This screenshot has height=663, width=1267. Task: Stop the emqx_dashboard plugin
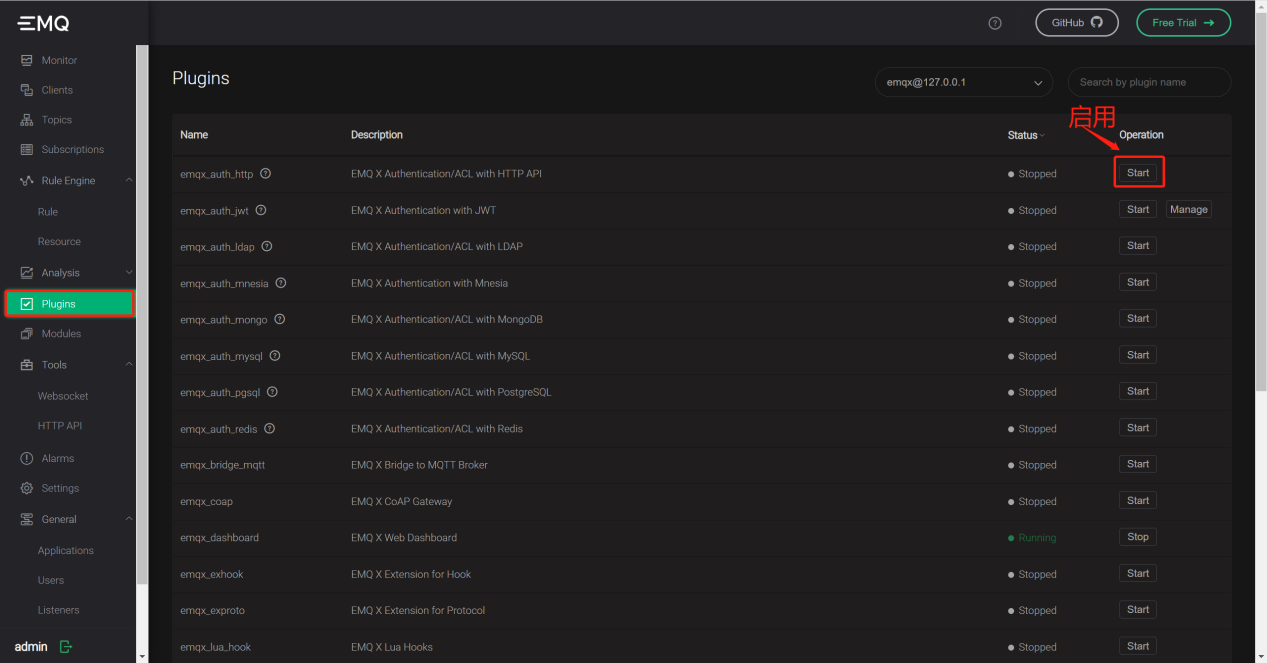[x=1138, y=537]
